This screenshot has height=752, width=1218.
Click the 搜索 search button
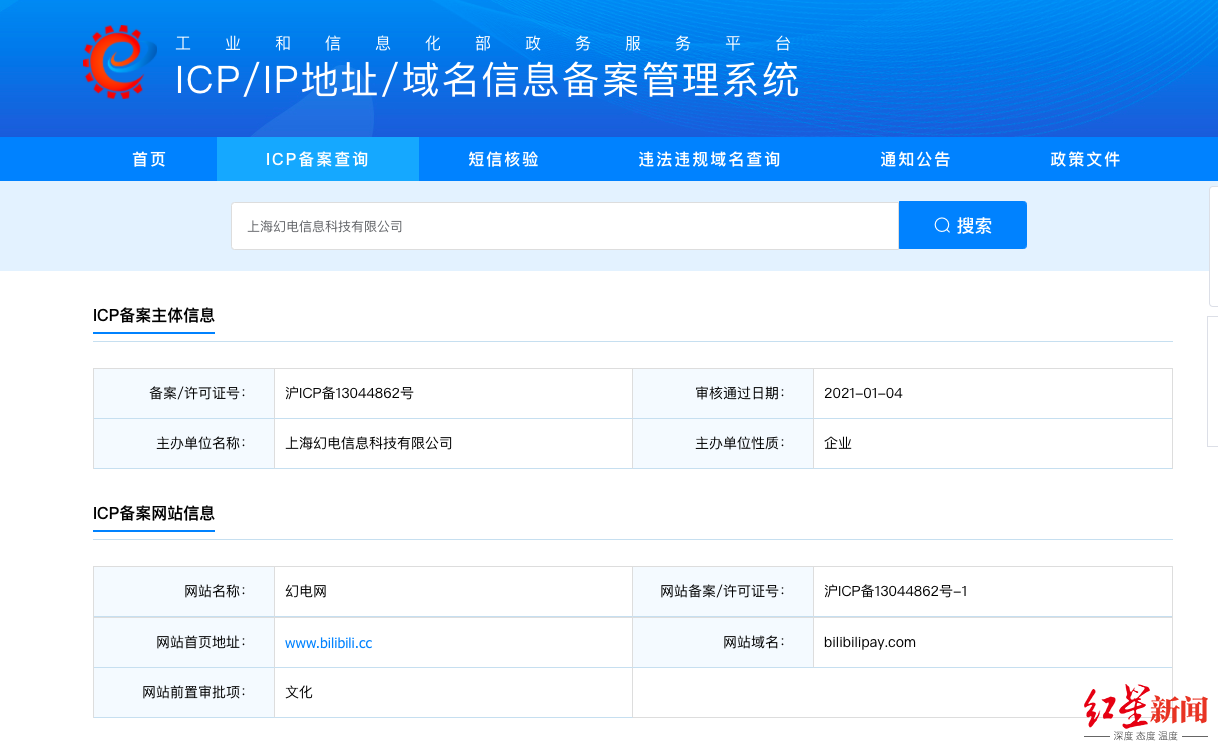click(x=962, y=224)
